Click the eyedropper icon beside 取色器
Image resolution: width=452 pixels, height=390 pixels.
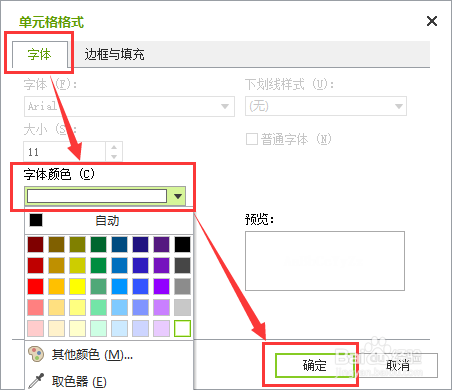tap(36, 381)
